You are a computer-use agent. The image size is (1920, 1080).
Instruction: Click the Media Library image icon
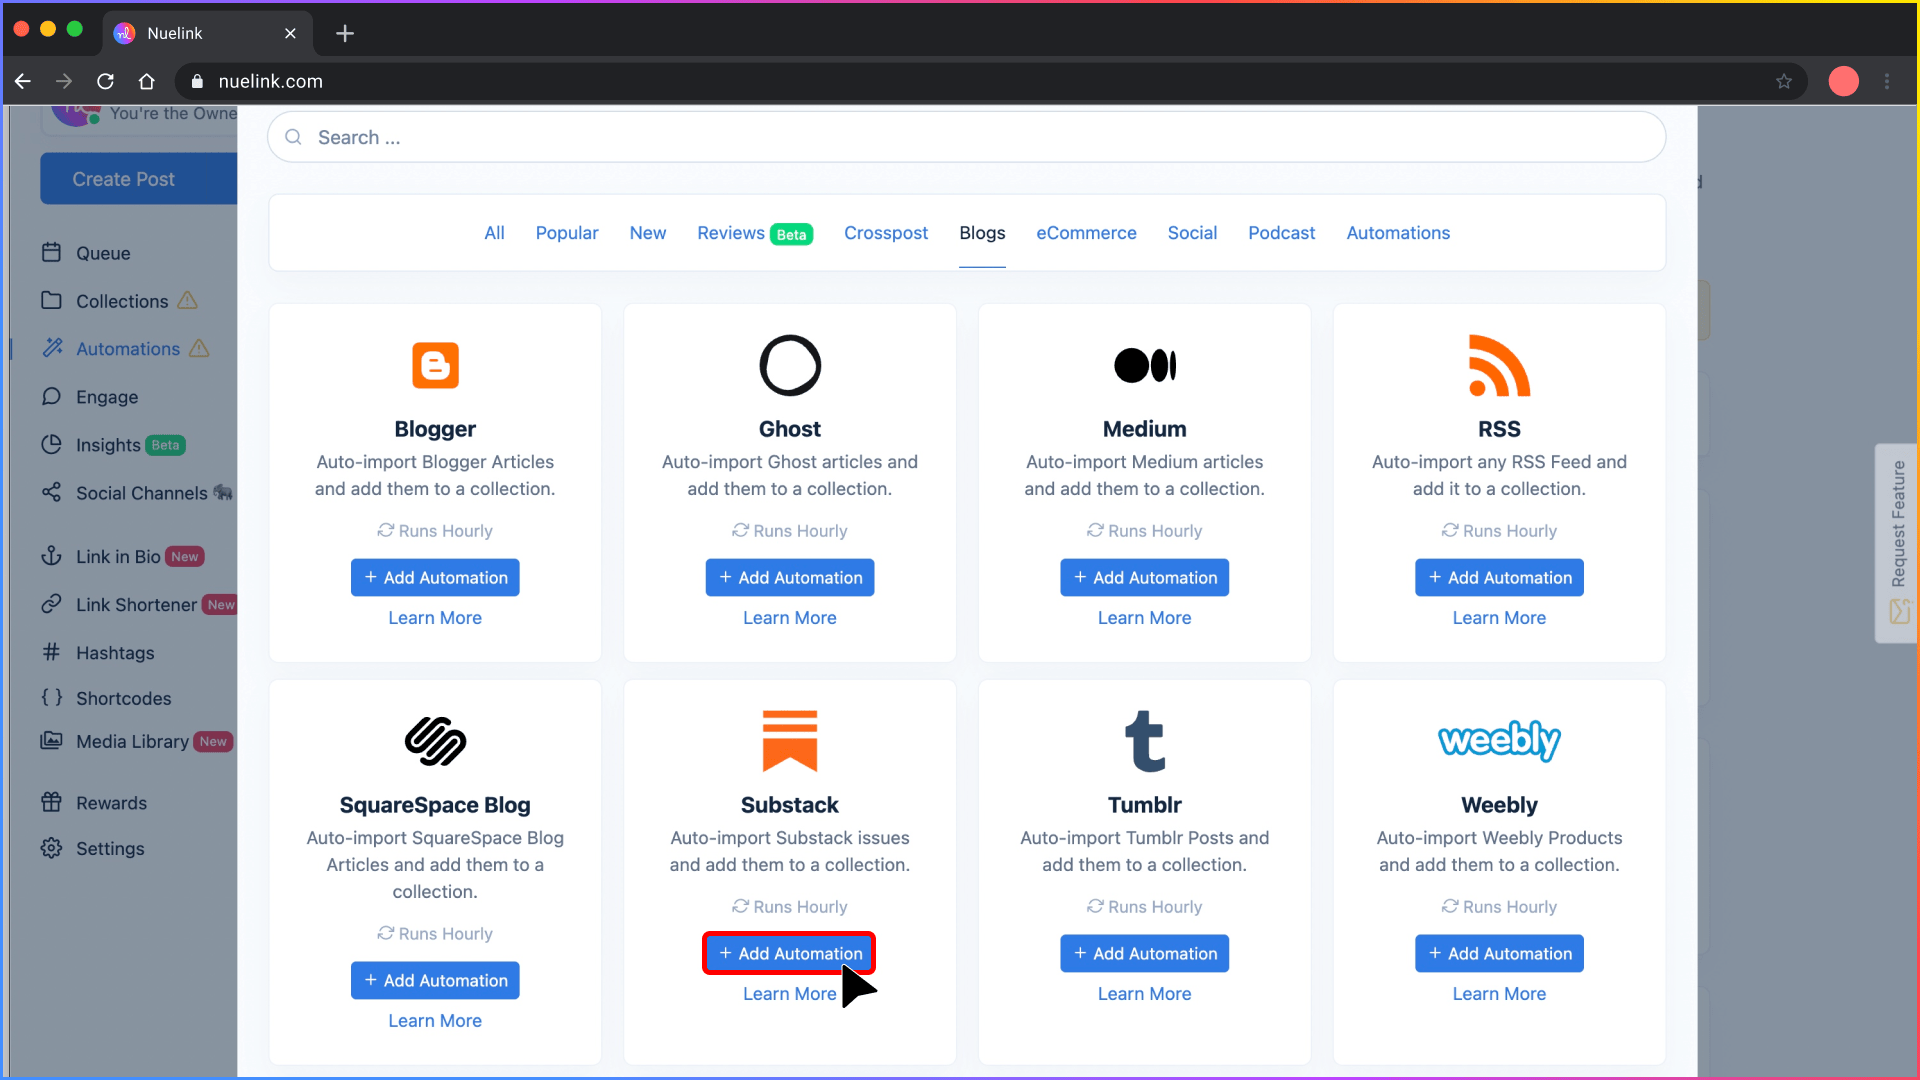[52, 741]
